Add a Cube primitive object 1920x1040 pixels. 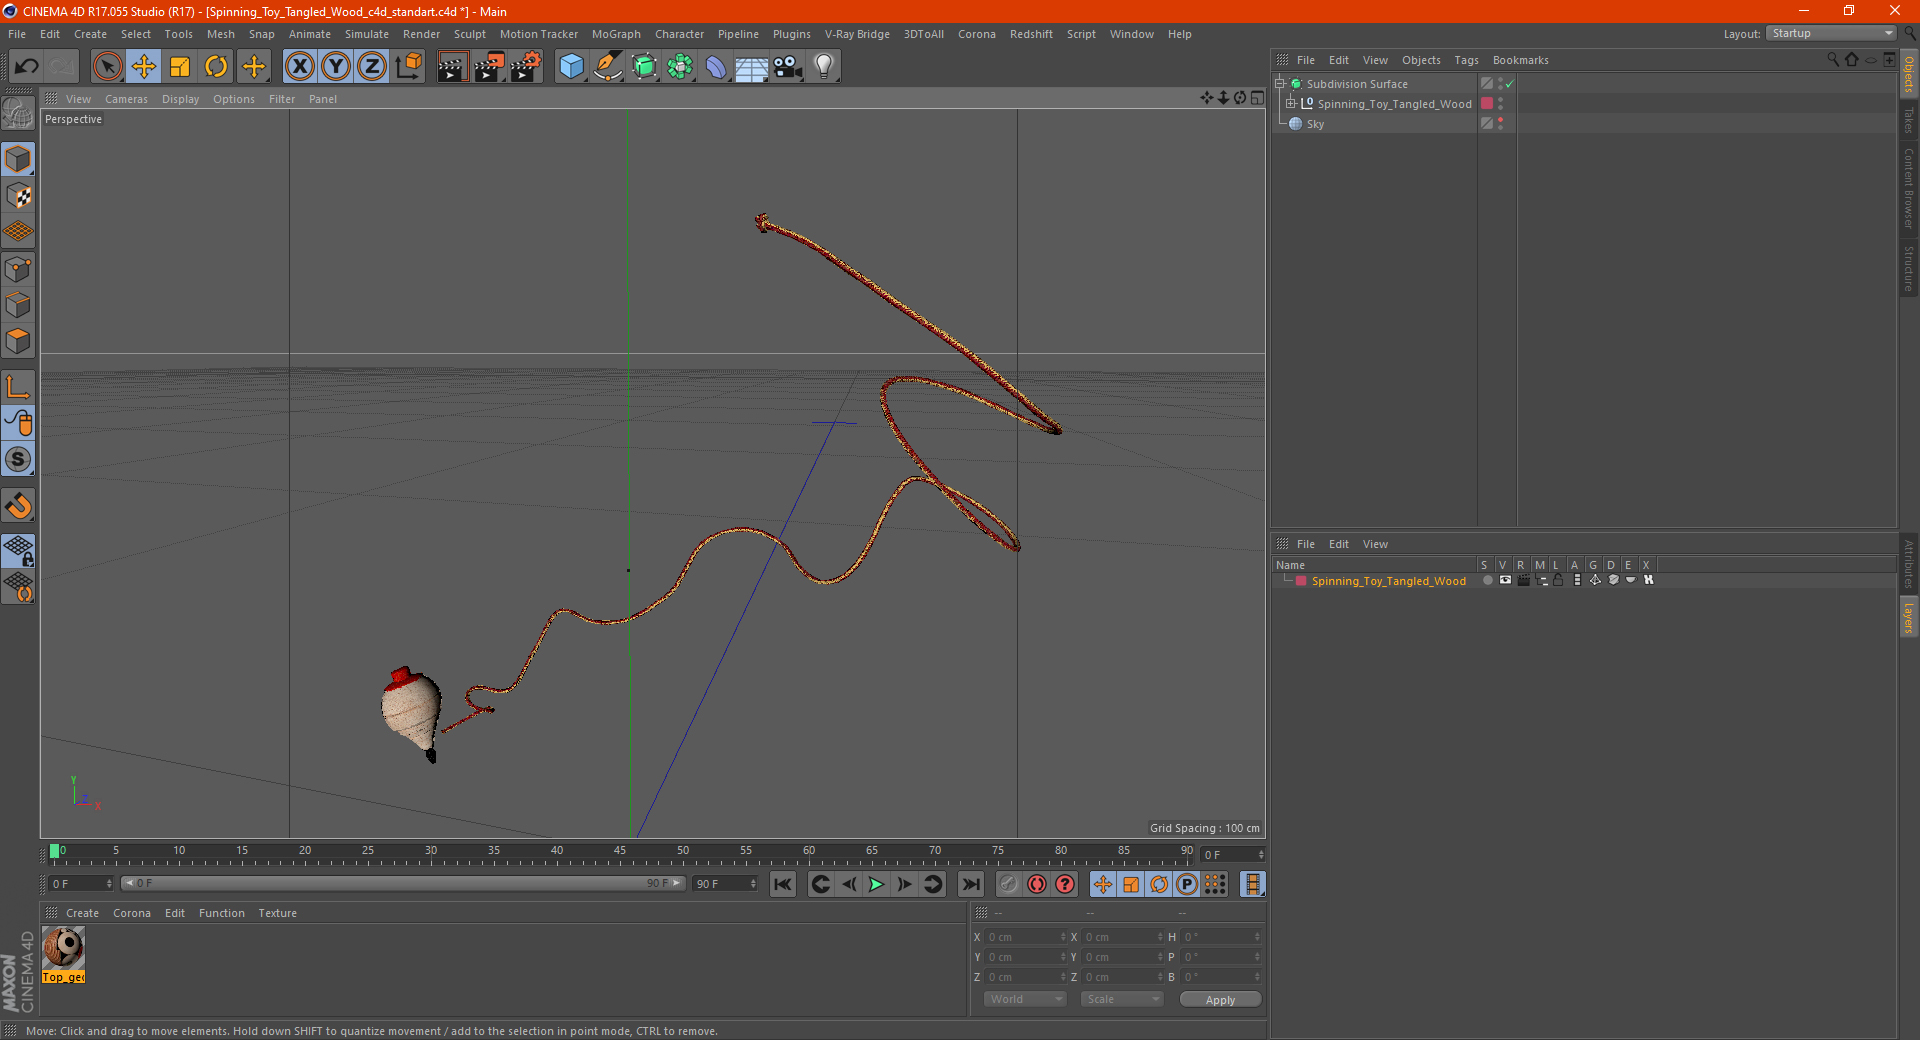(x=571, y=67)
